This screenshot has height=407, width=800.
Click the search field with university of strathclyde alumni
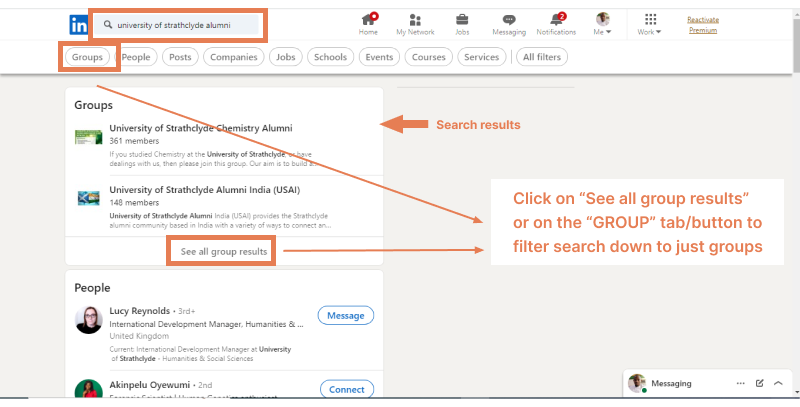[x=176, y=24]
